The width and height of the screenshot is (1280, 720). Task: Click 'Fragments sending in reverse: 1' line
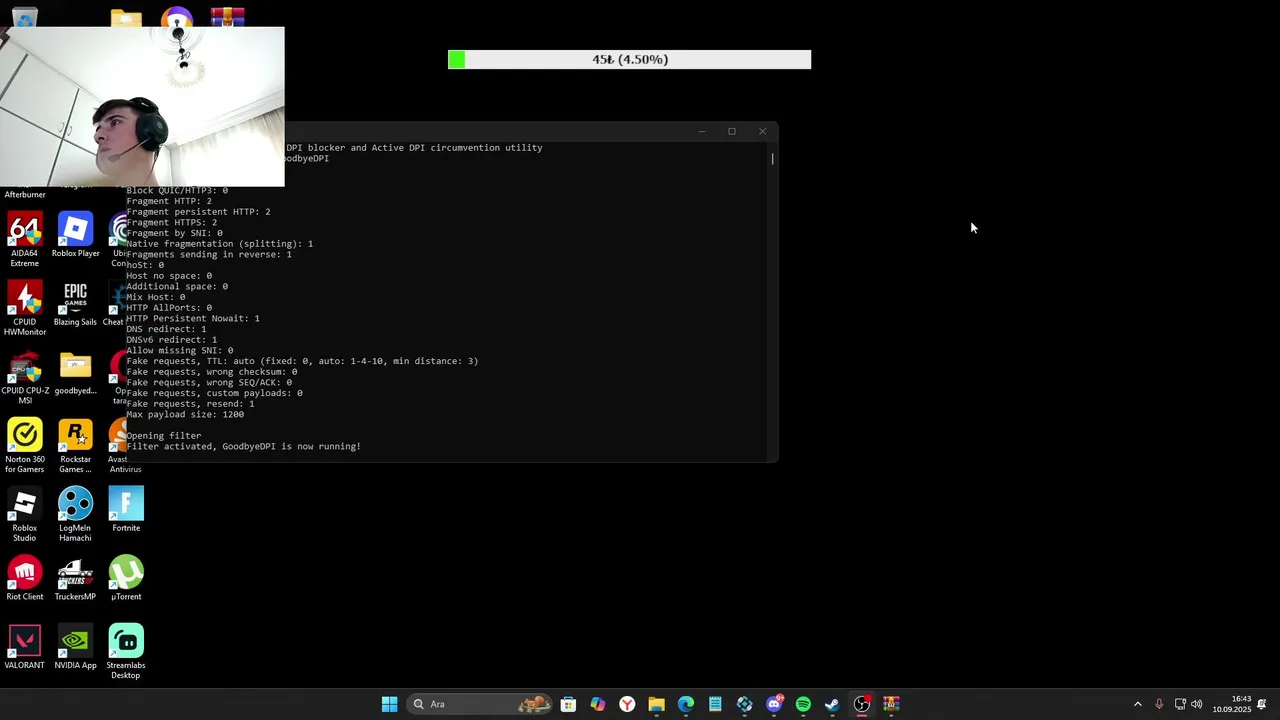209,254
